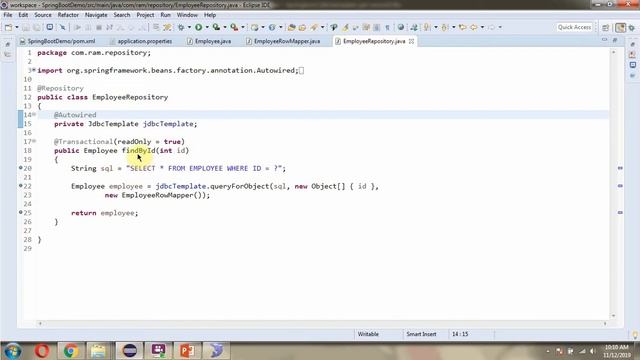The width and height of the screenshot is (640, 360).
Task: Click the marker on line 22 gutter
Action: [20, 186]
